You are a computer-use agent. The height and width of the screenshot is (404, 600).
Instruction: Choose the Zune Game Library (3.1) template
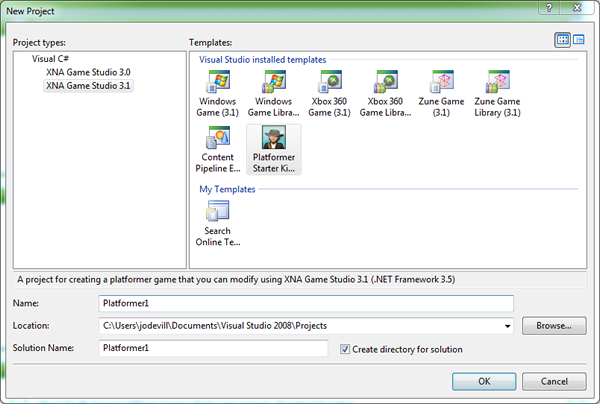[497, 94]
